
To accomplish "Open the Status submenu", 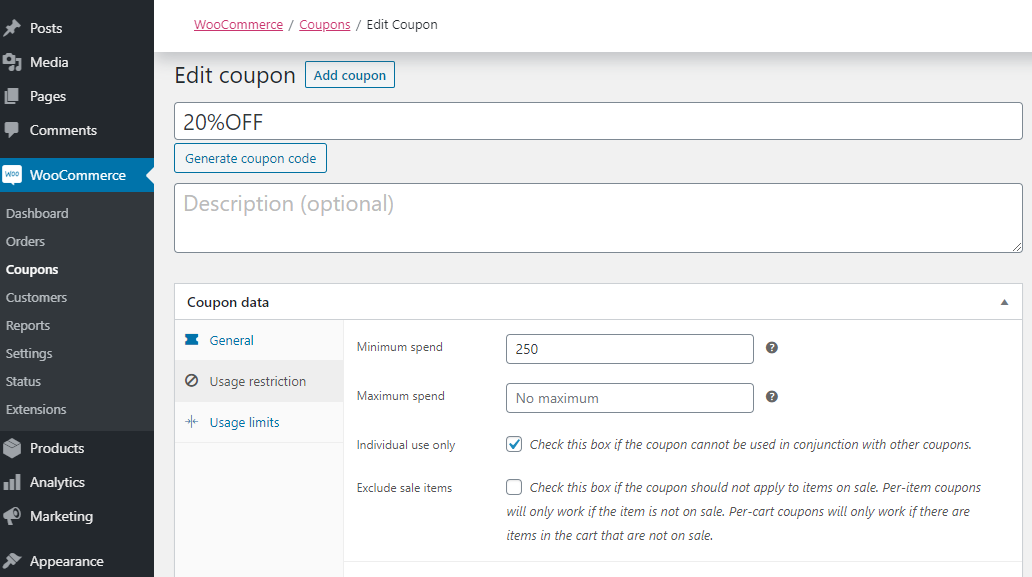I will click(23, 382).
